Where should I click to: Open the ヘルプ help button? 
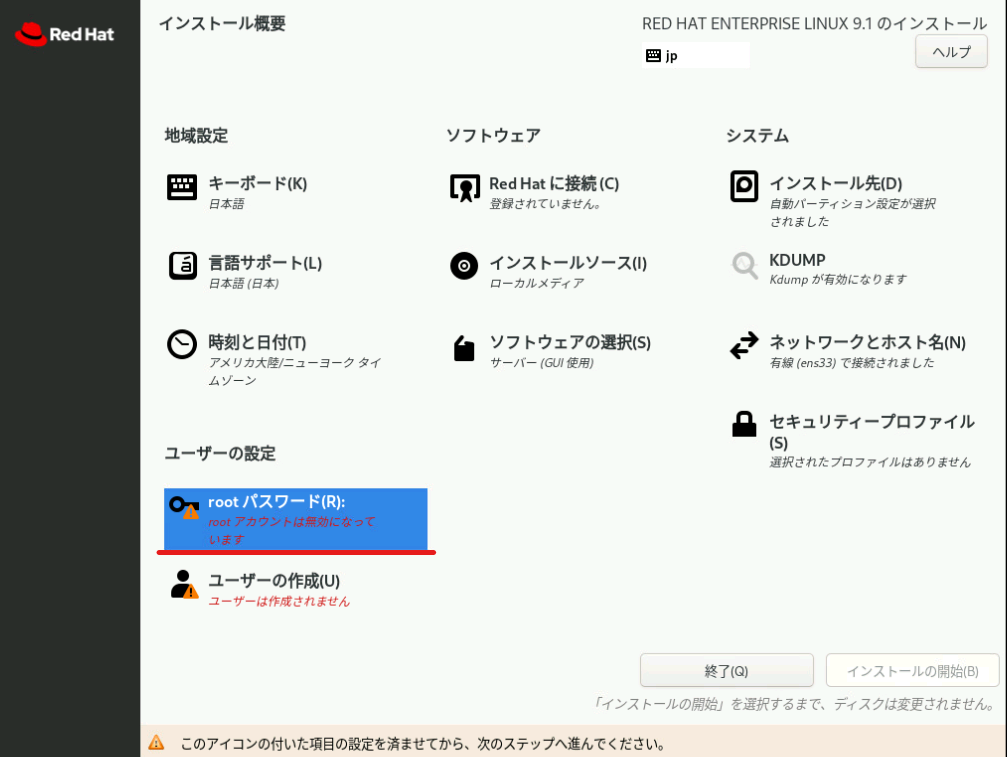[951, 52]
